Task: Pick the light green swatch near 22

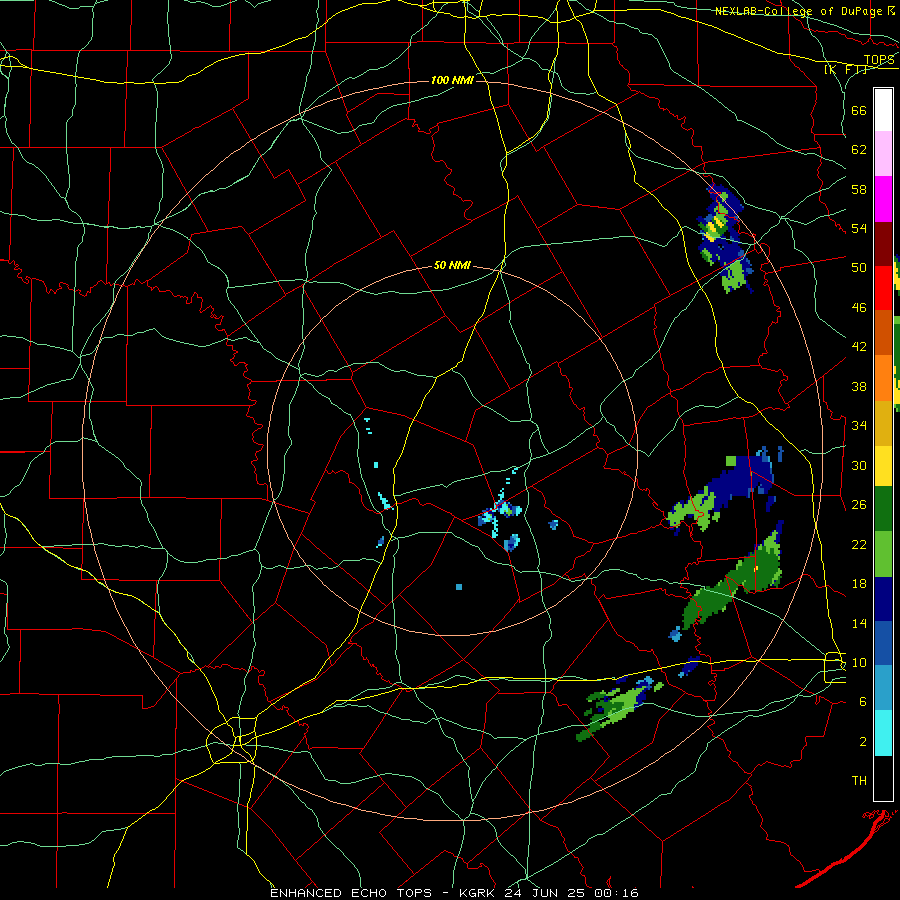Action: pyautogui.click(x=883, y=554)
